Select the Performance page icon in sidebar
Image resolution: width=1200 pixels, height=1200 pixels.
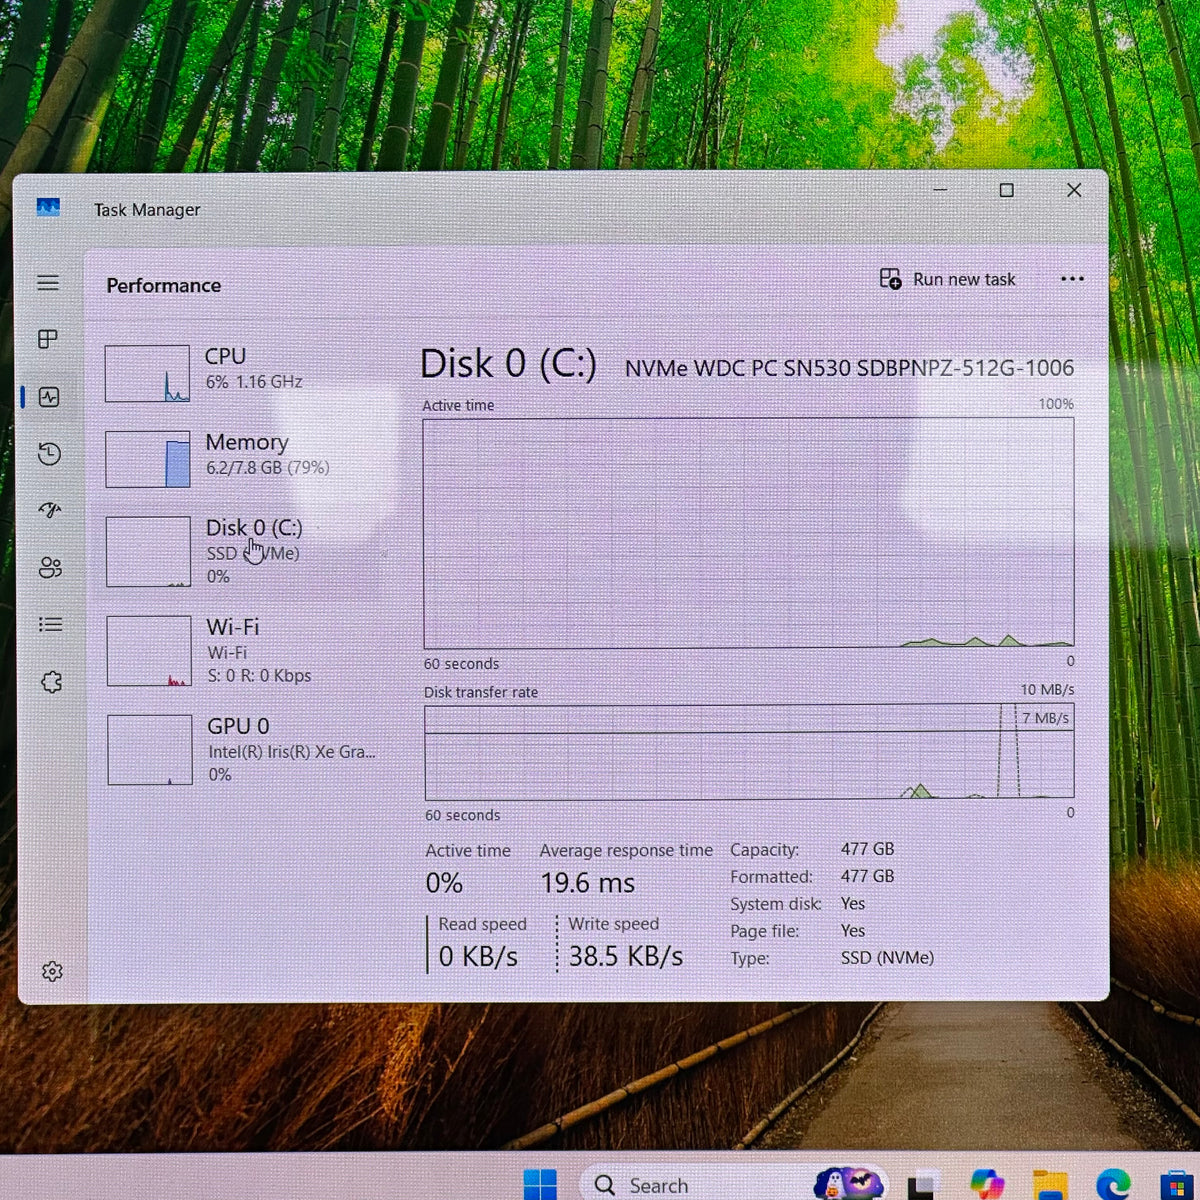49,397
